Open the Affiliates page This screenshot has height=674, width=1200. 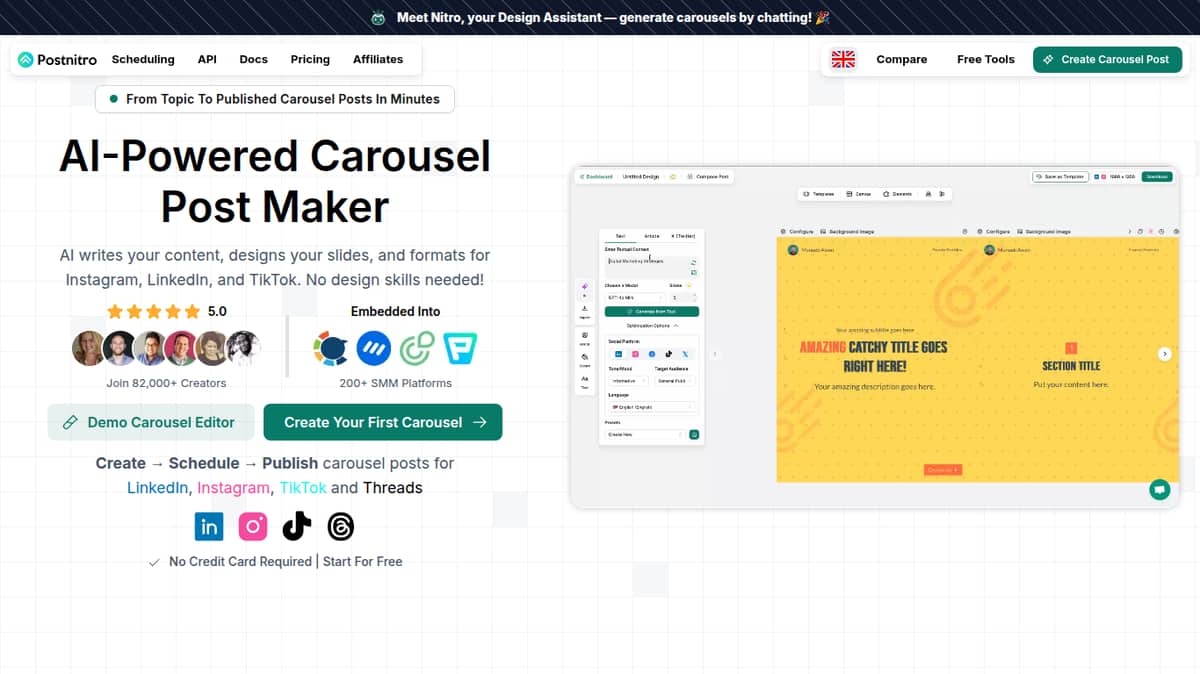(x=378, y=59)
